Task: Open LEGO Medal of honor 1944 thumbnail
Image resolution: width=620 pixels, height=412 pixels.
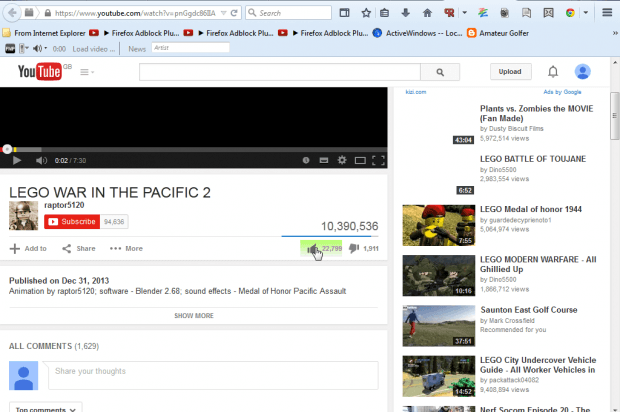Action: click(x=439, y=225)
